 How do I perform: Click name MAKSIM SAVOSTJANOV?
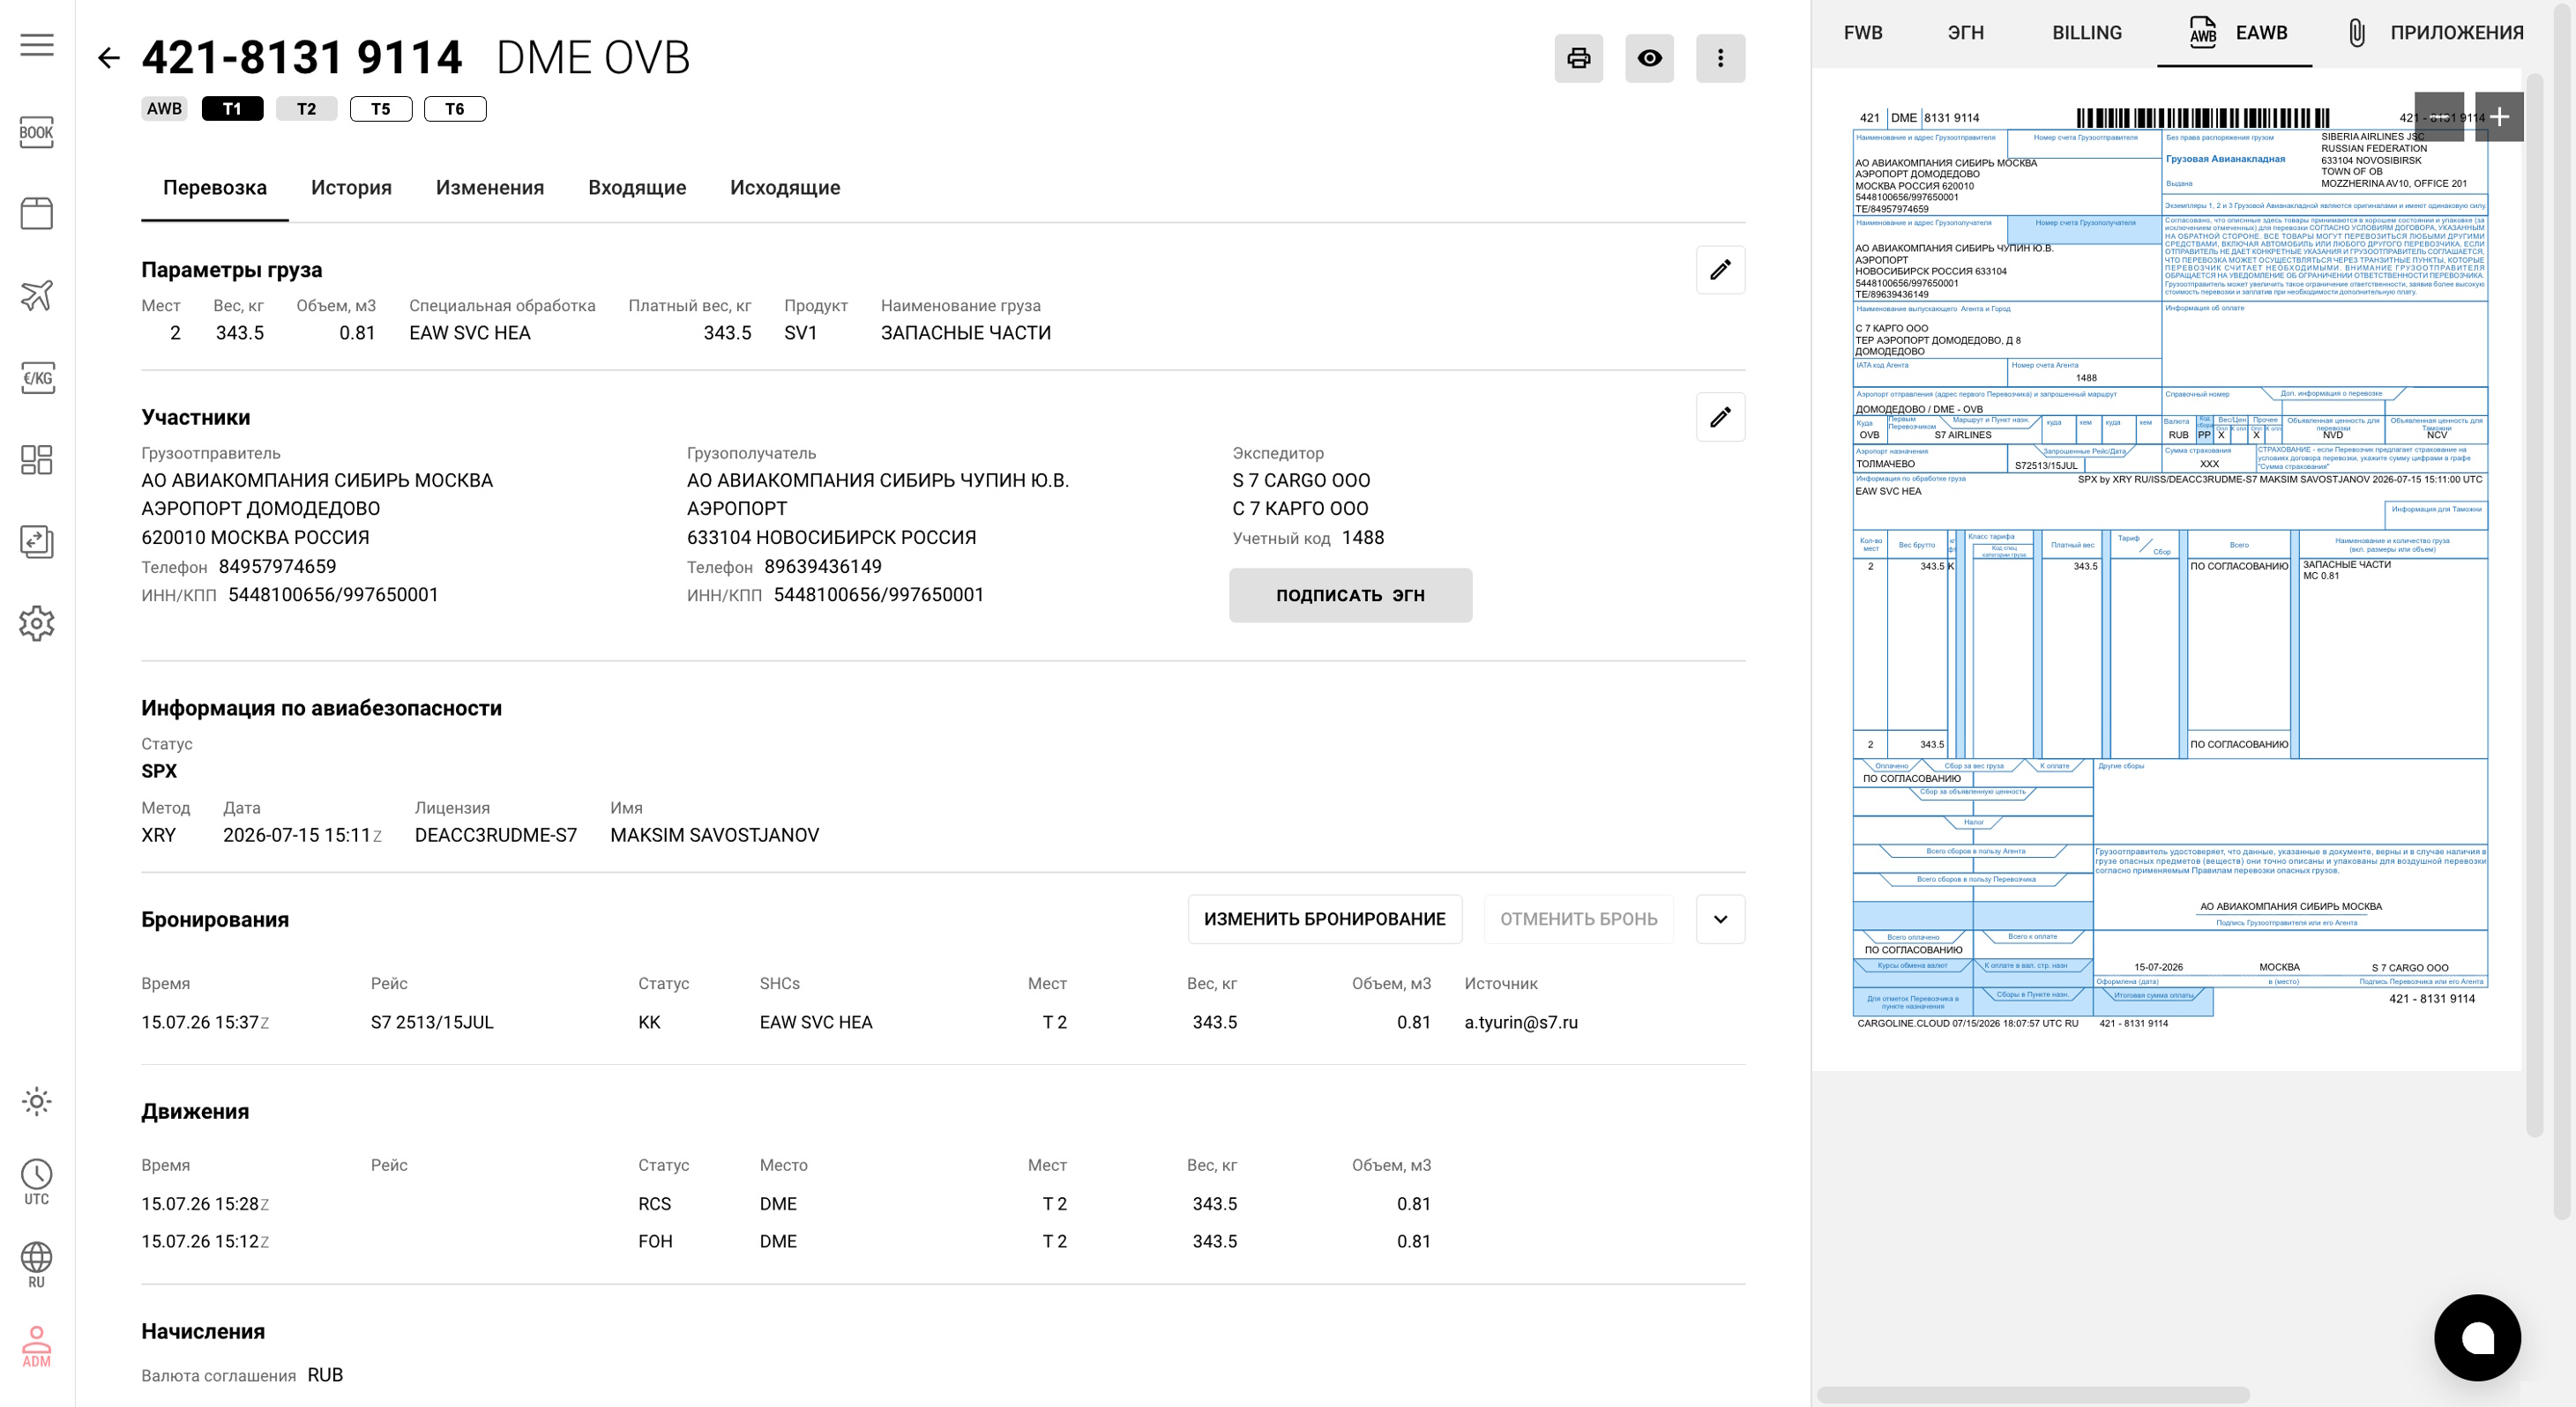tap(715, 836)
